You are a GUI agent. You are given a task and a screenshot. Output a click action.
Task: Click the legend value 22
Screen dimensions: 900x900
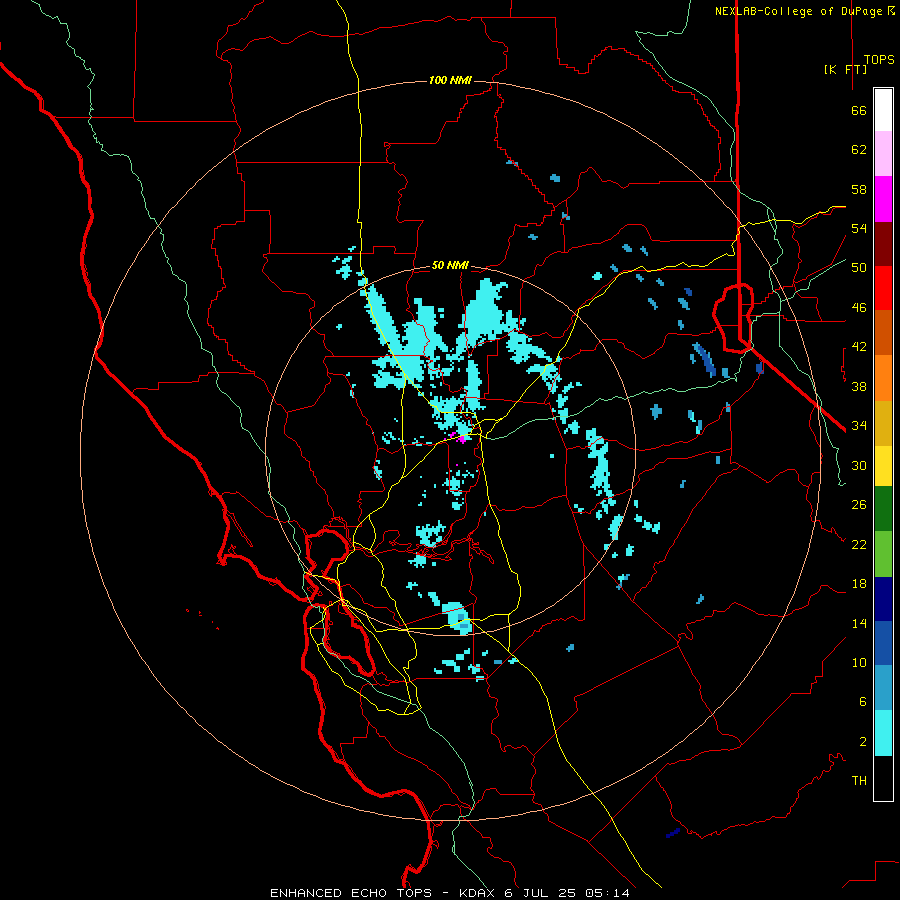[859, 544]
